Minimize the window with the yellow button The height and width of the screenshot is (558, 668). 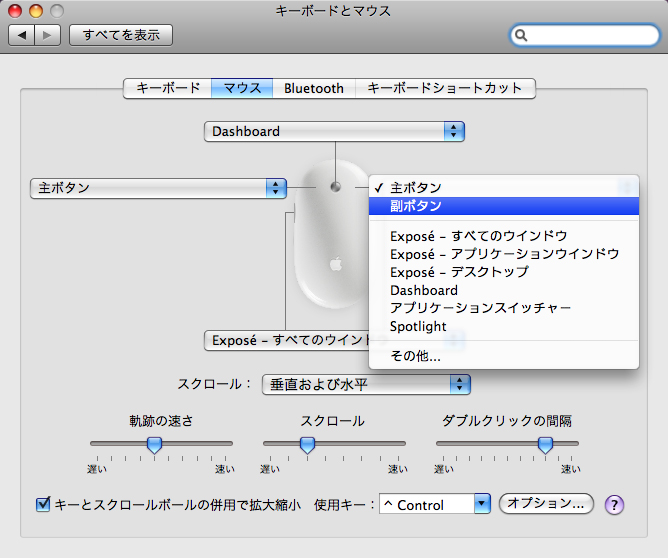tap(36, 11)
